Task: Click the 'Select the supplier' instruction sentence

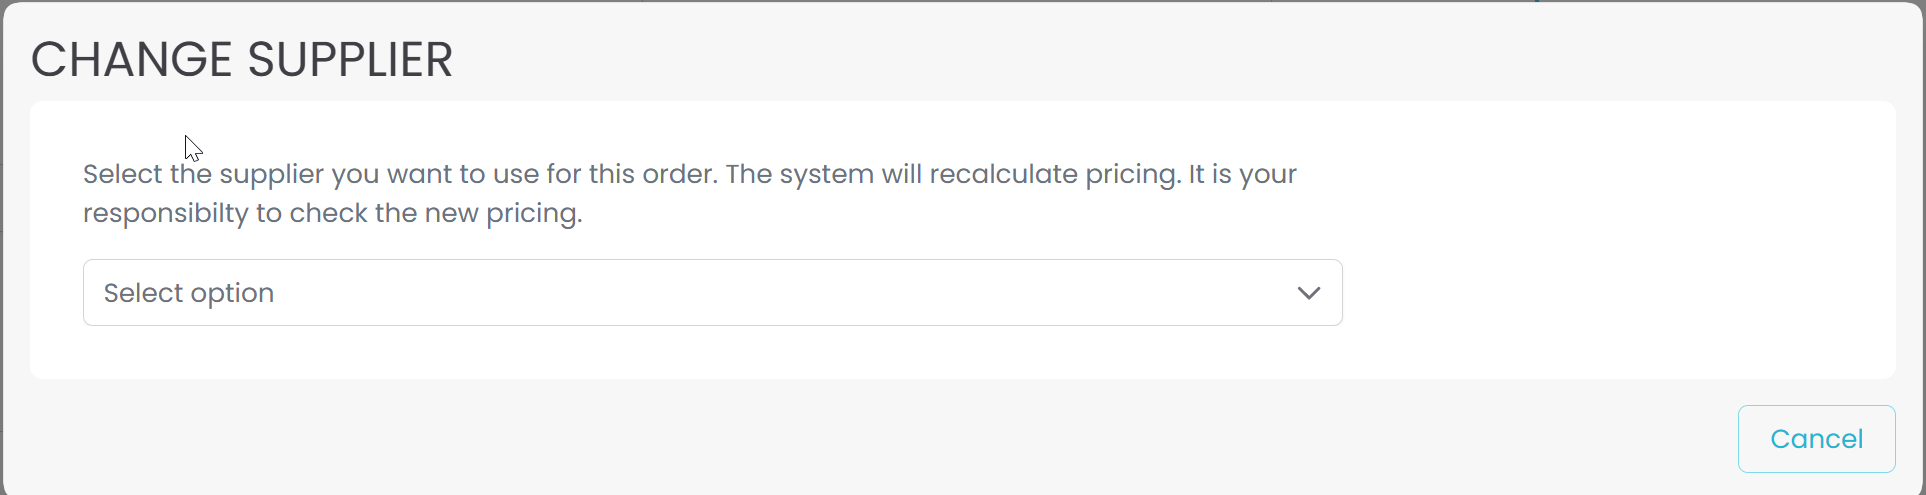Action: click(x=400, y=174)
